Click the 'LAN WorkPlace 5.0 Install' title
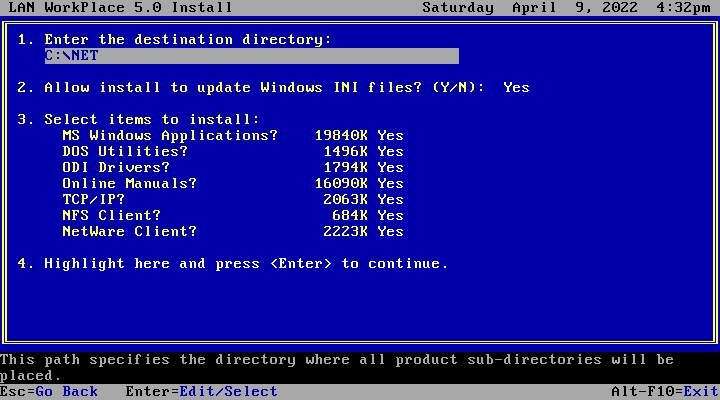This screenshot has height=400, width=720. click(120, 7)
